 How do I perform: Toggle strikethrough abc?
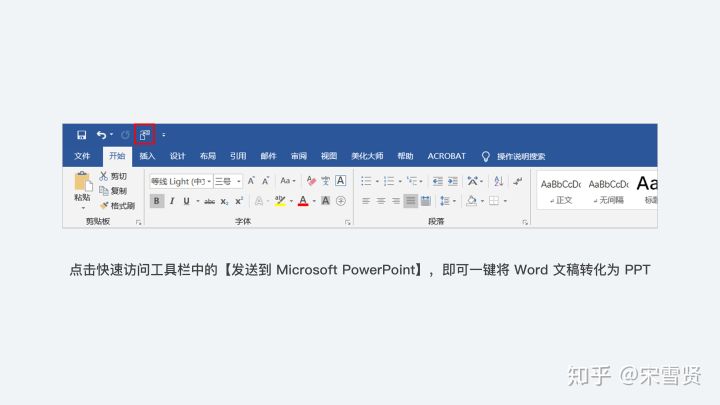point(209,201)
